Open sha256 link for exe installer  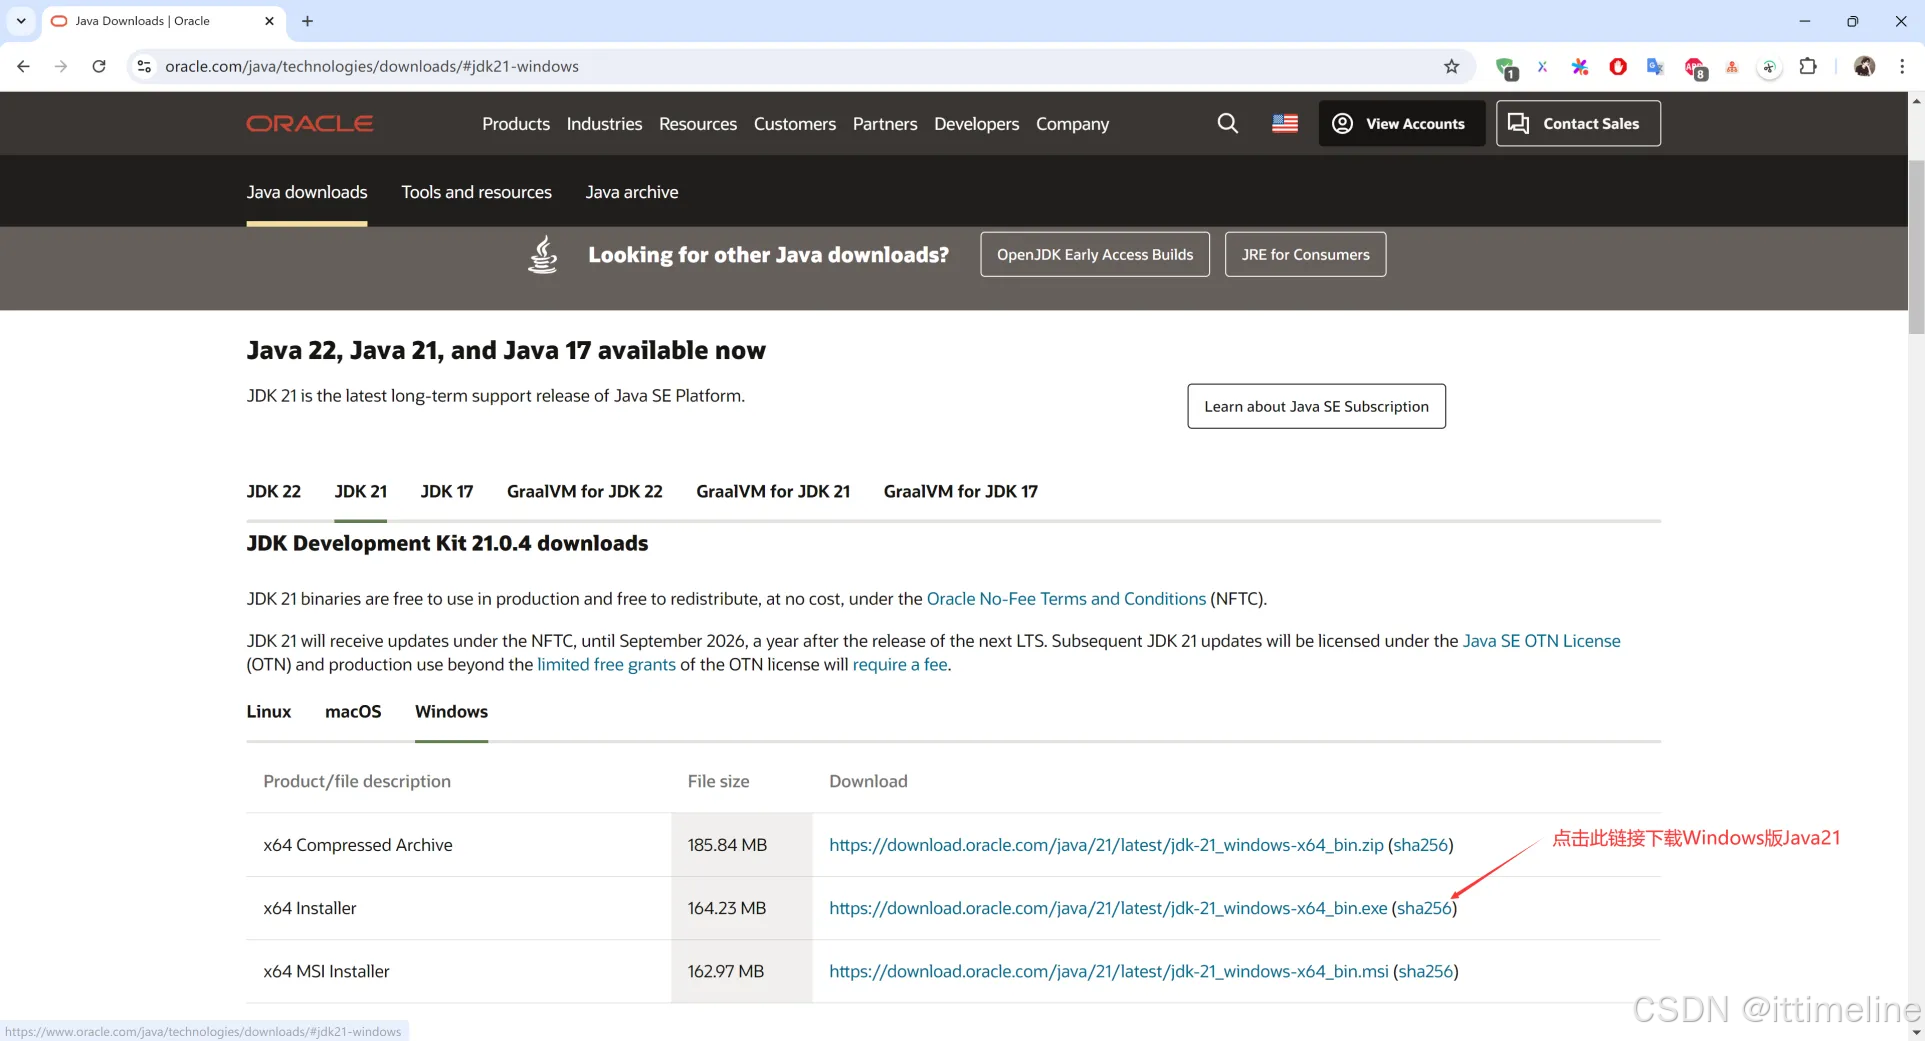pos(1424,908)
